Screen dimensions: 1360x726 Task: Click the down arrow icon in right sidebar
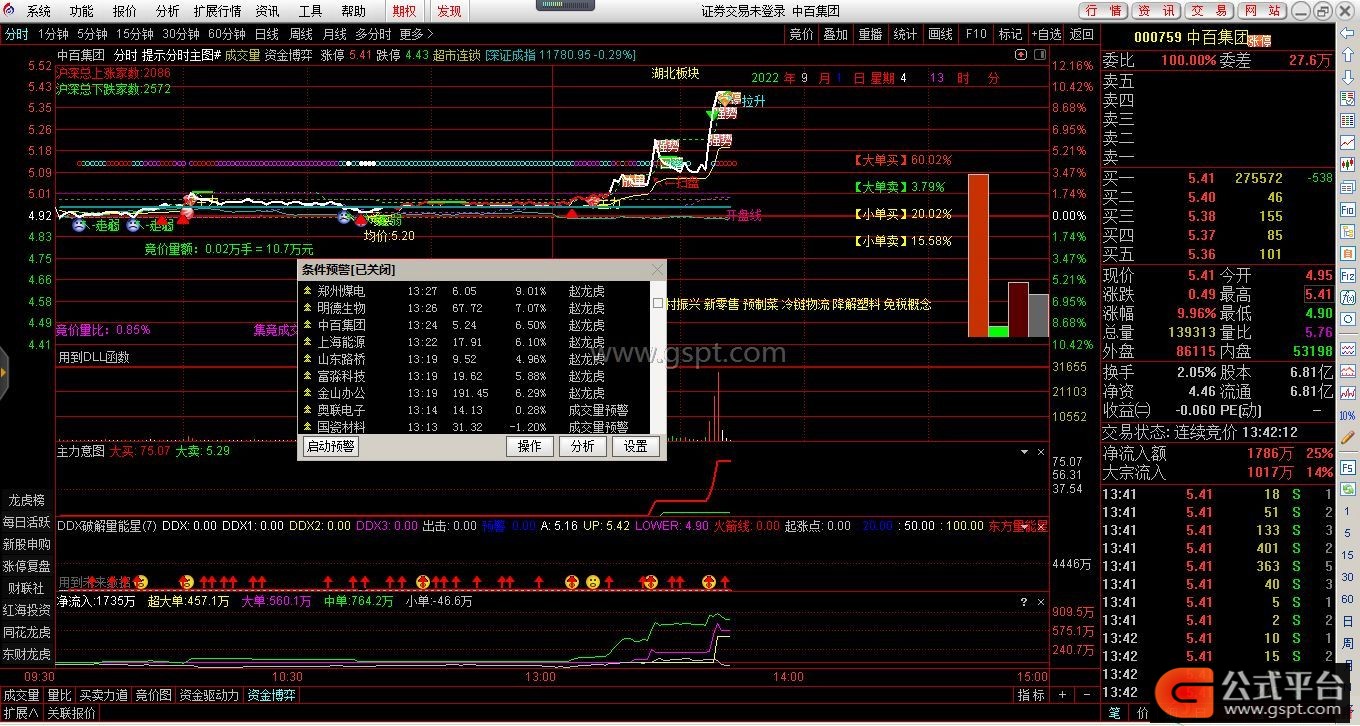1347,77
